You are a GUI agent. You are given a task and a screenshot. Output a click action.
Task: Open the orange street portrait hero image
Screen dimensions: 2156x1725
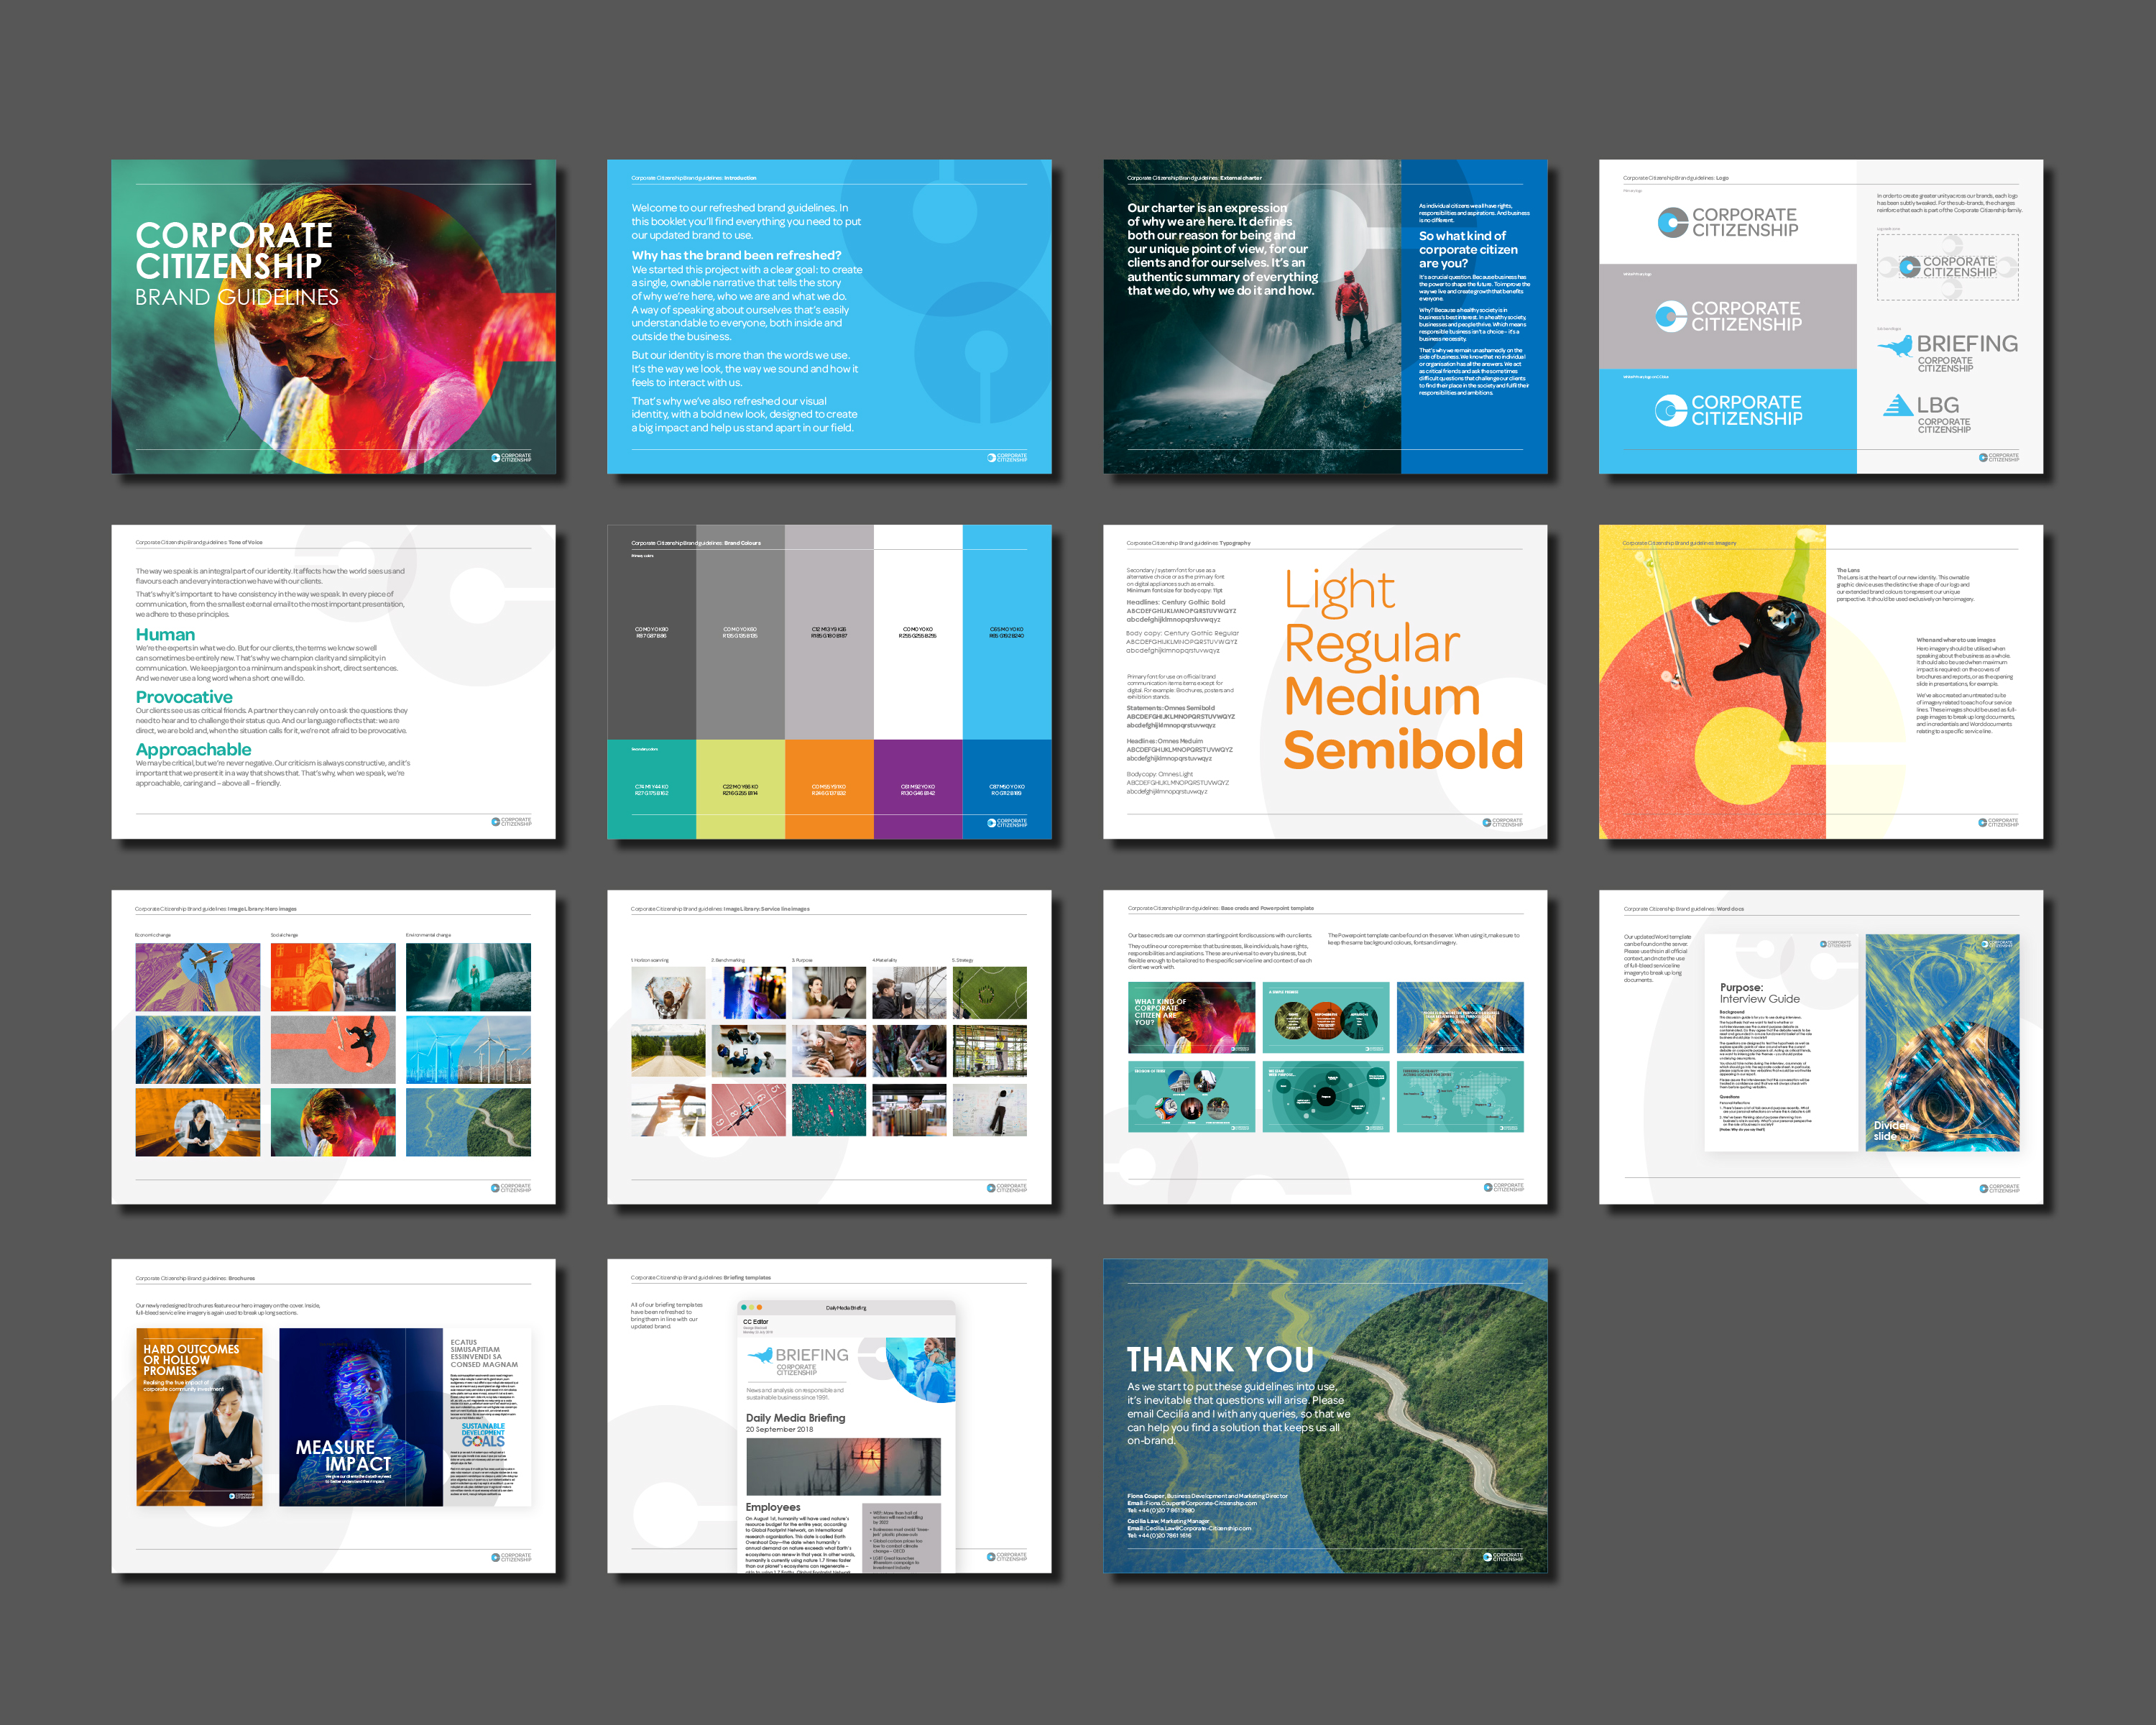click(x=333, y=977)
